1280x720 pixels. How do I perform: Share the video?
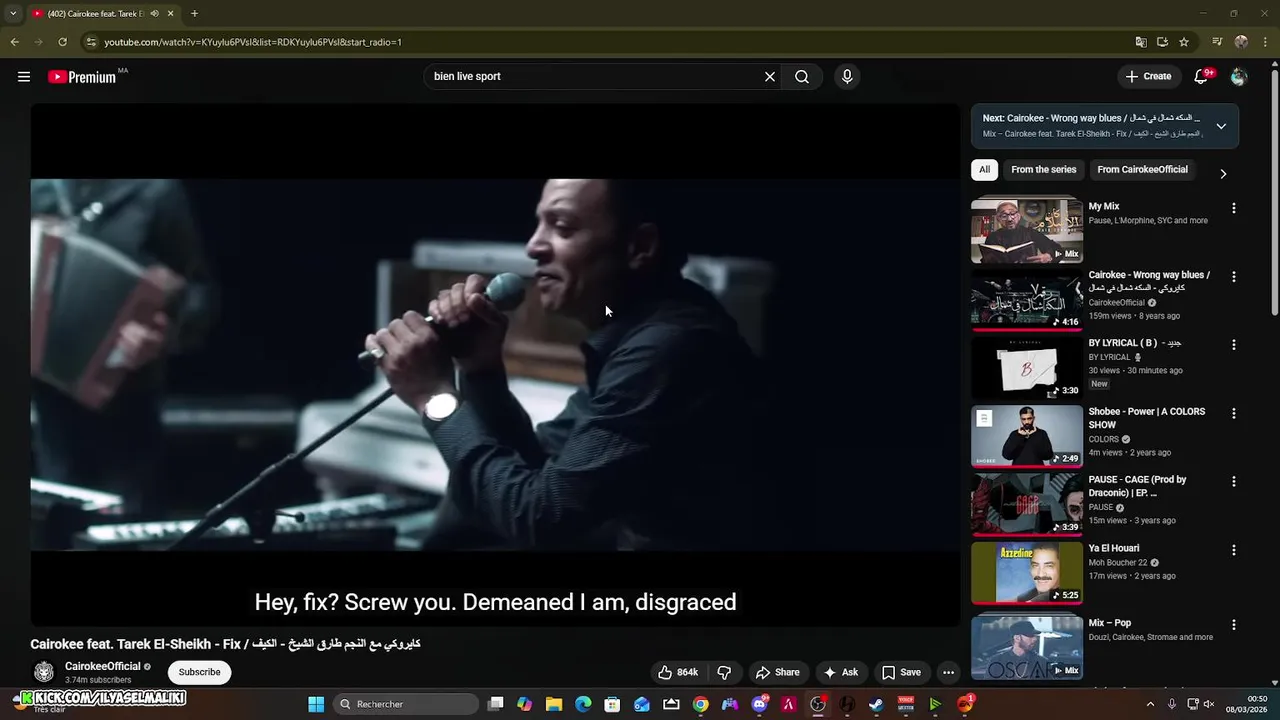coord(777,672)
